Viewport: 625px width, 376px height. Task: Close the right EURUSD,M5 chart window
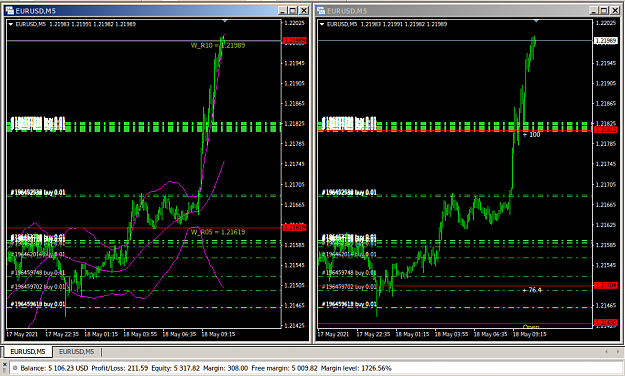(615, 11)
